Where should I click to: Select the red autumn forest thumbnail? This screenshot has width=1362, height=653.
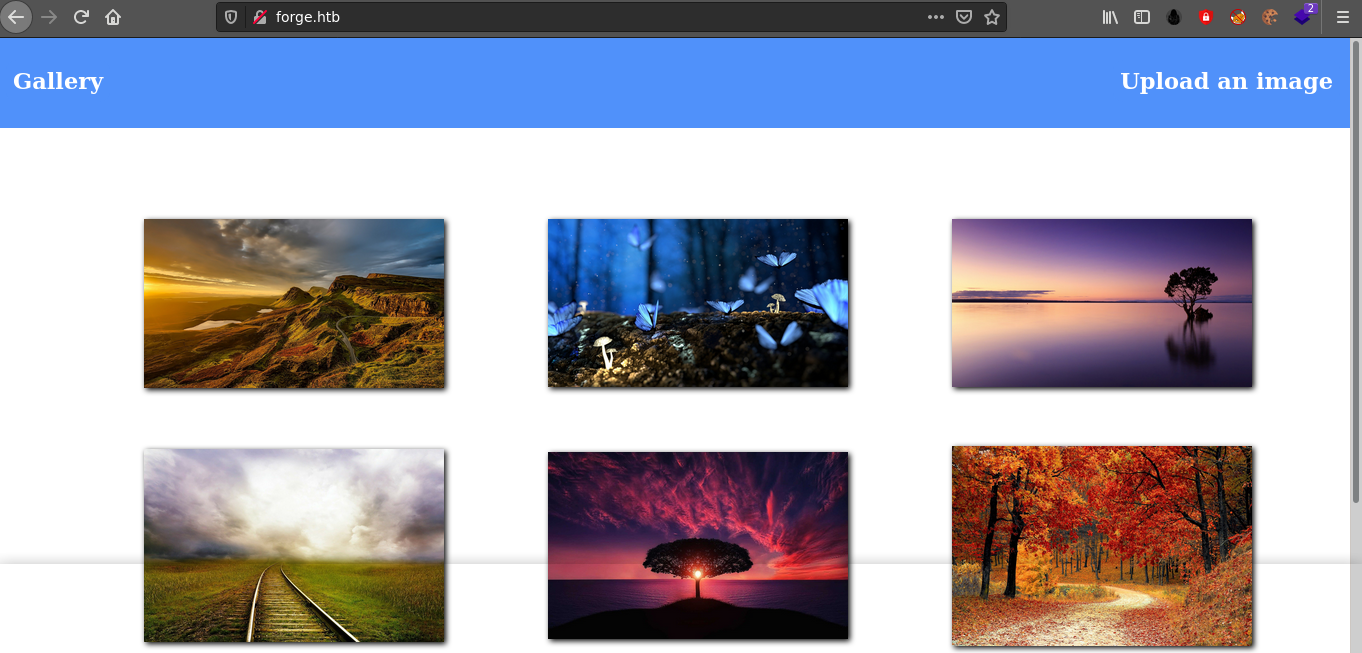click(x=1102, y=546)
